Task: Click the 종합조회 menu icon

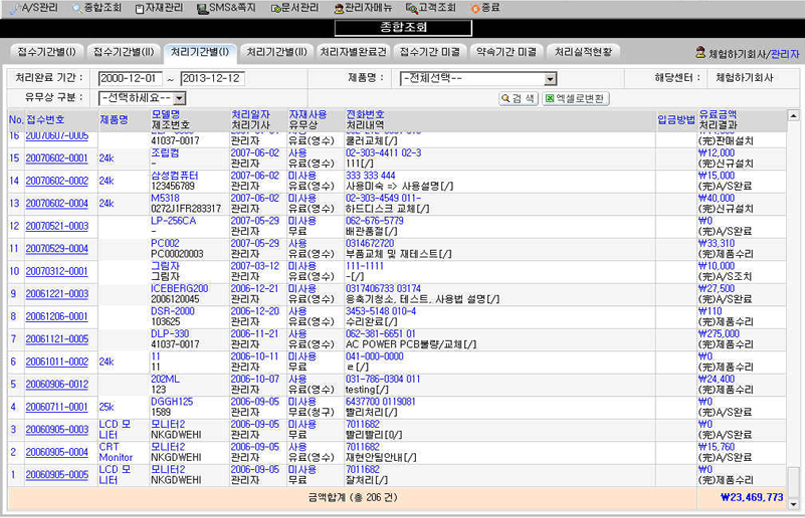Action: [77, 8]
